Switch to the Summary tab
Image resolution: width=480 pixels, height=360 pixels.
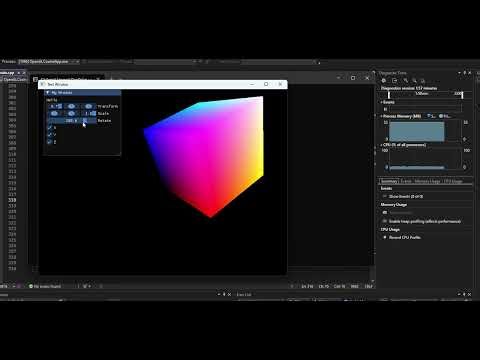[389, 181]
